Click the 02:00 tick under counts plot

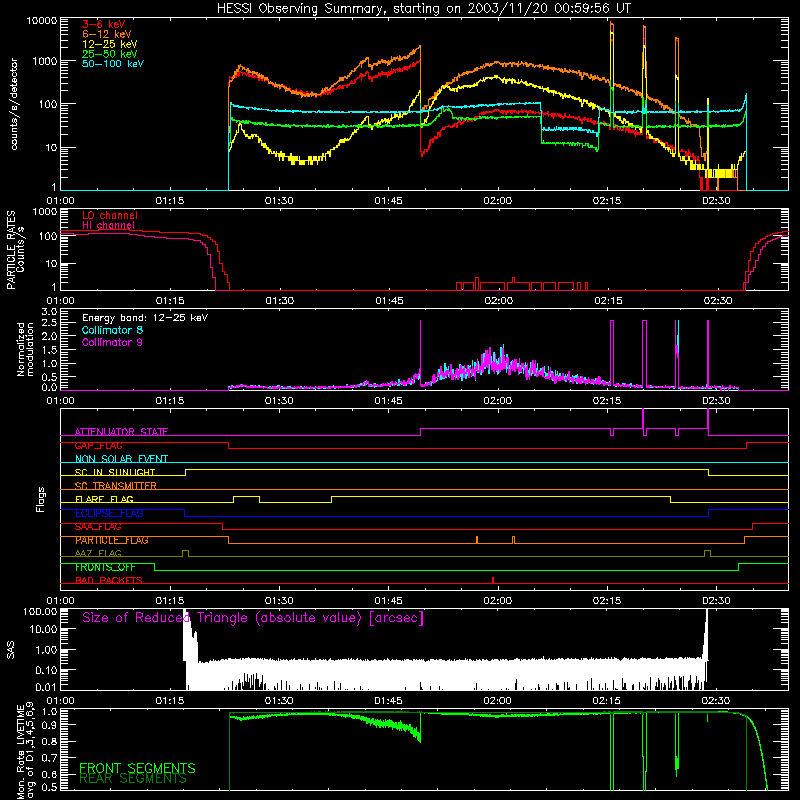[497, 201]
